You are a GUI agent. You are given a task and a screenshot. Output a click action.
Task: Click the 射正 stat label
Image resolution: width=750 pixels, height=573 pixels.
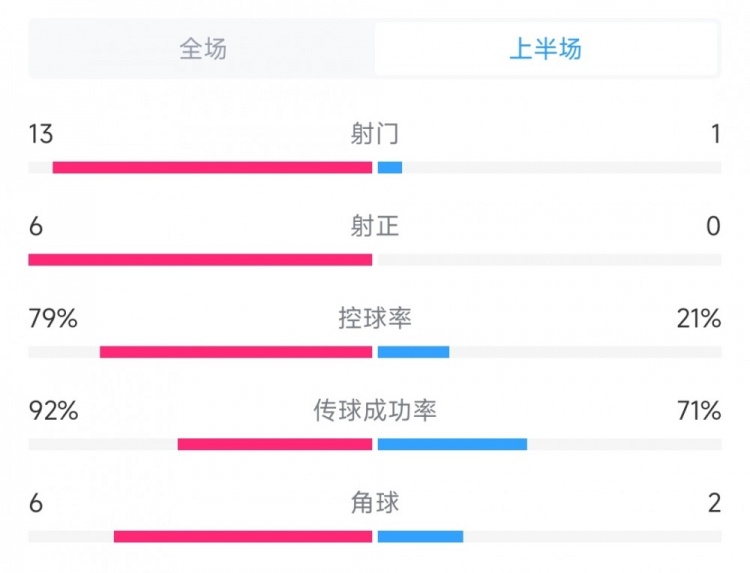[375, 227]
